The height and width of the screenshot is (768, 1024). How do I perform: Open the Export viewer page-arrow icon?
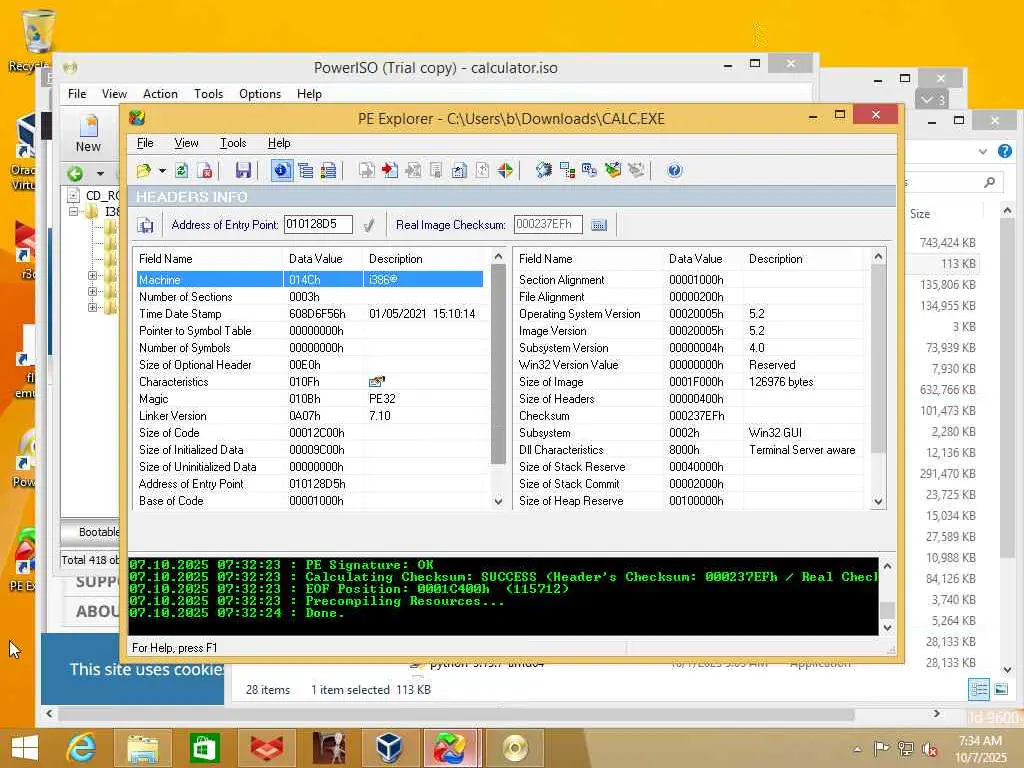367,171
